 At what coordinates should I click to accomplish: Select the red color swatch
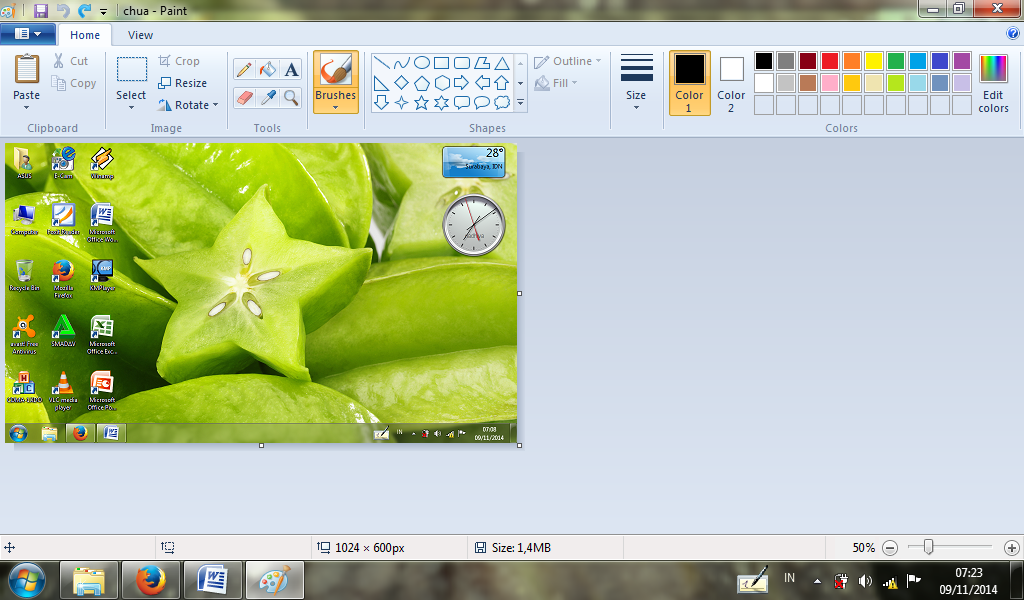[x=830, y=62]
